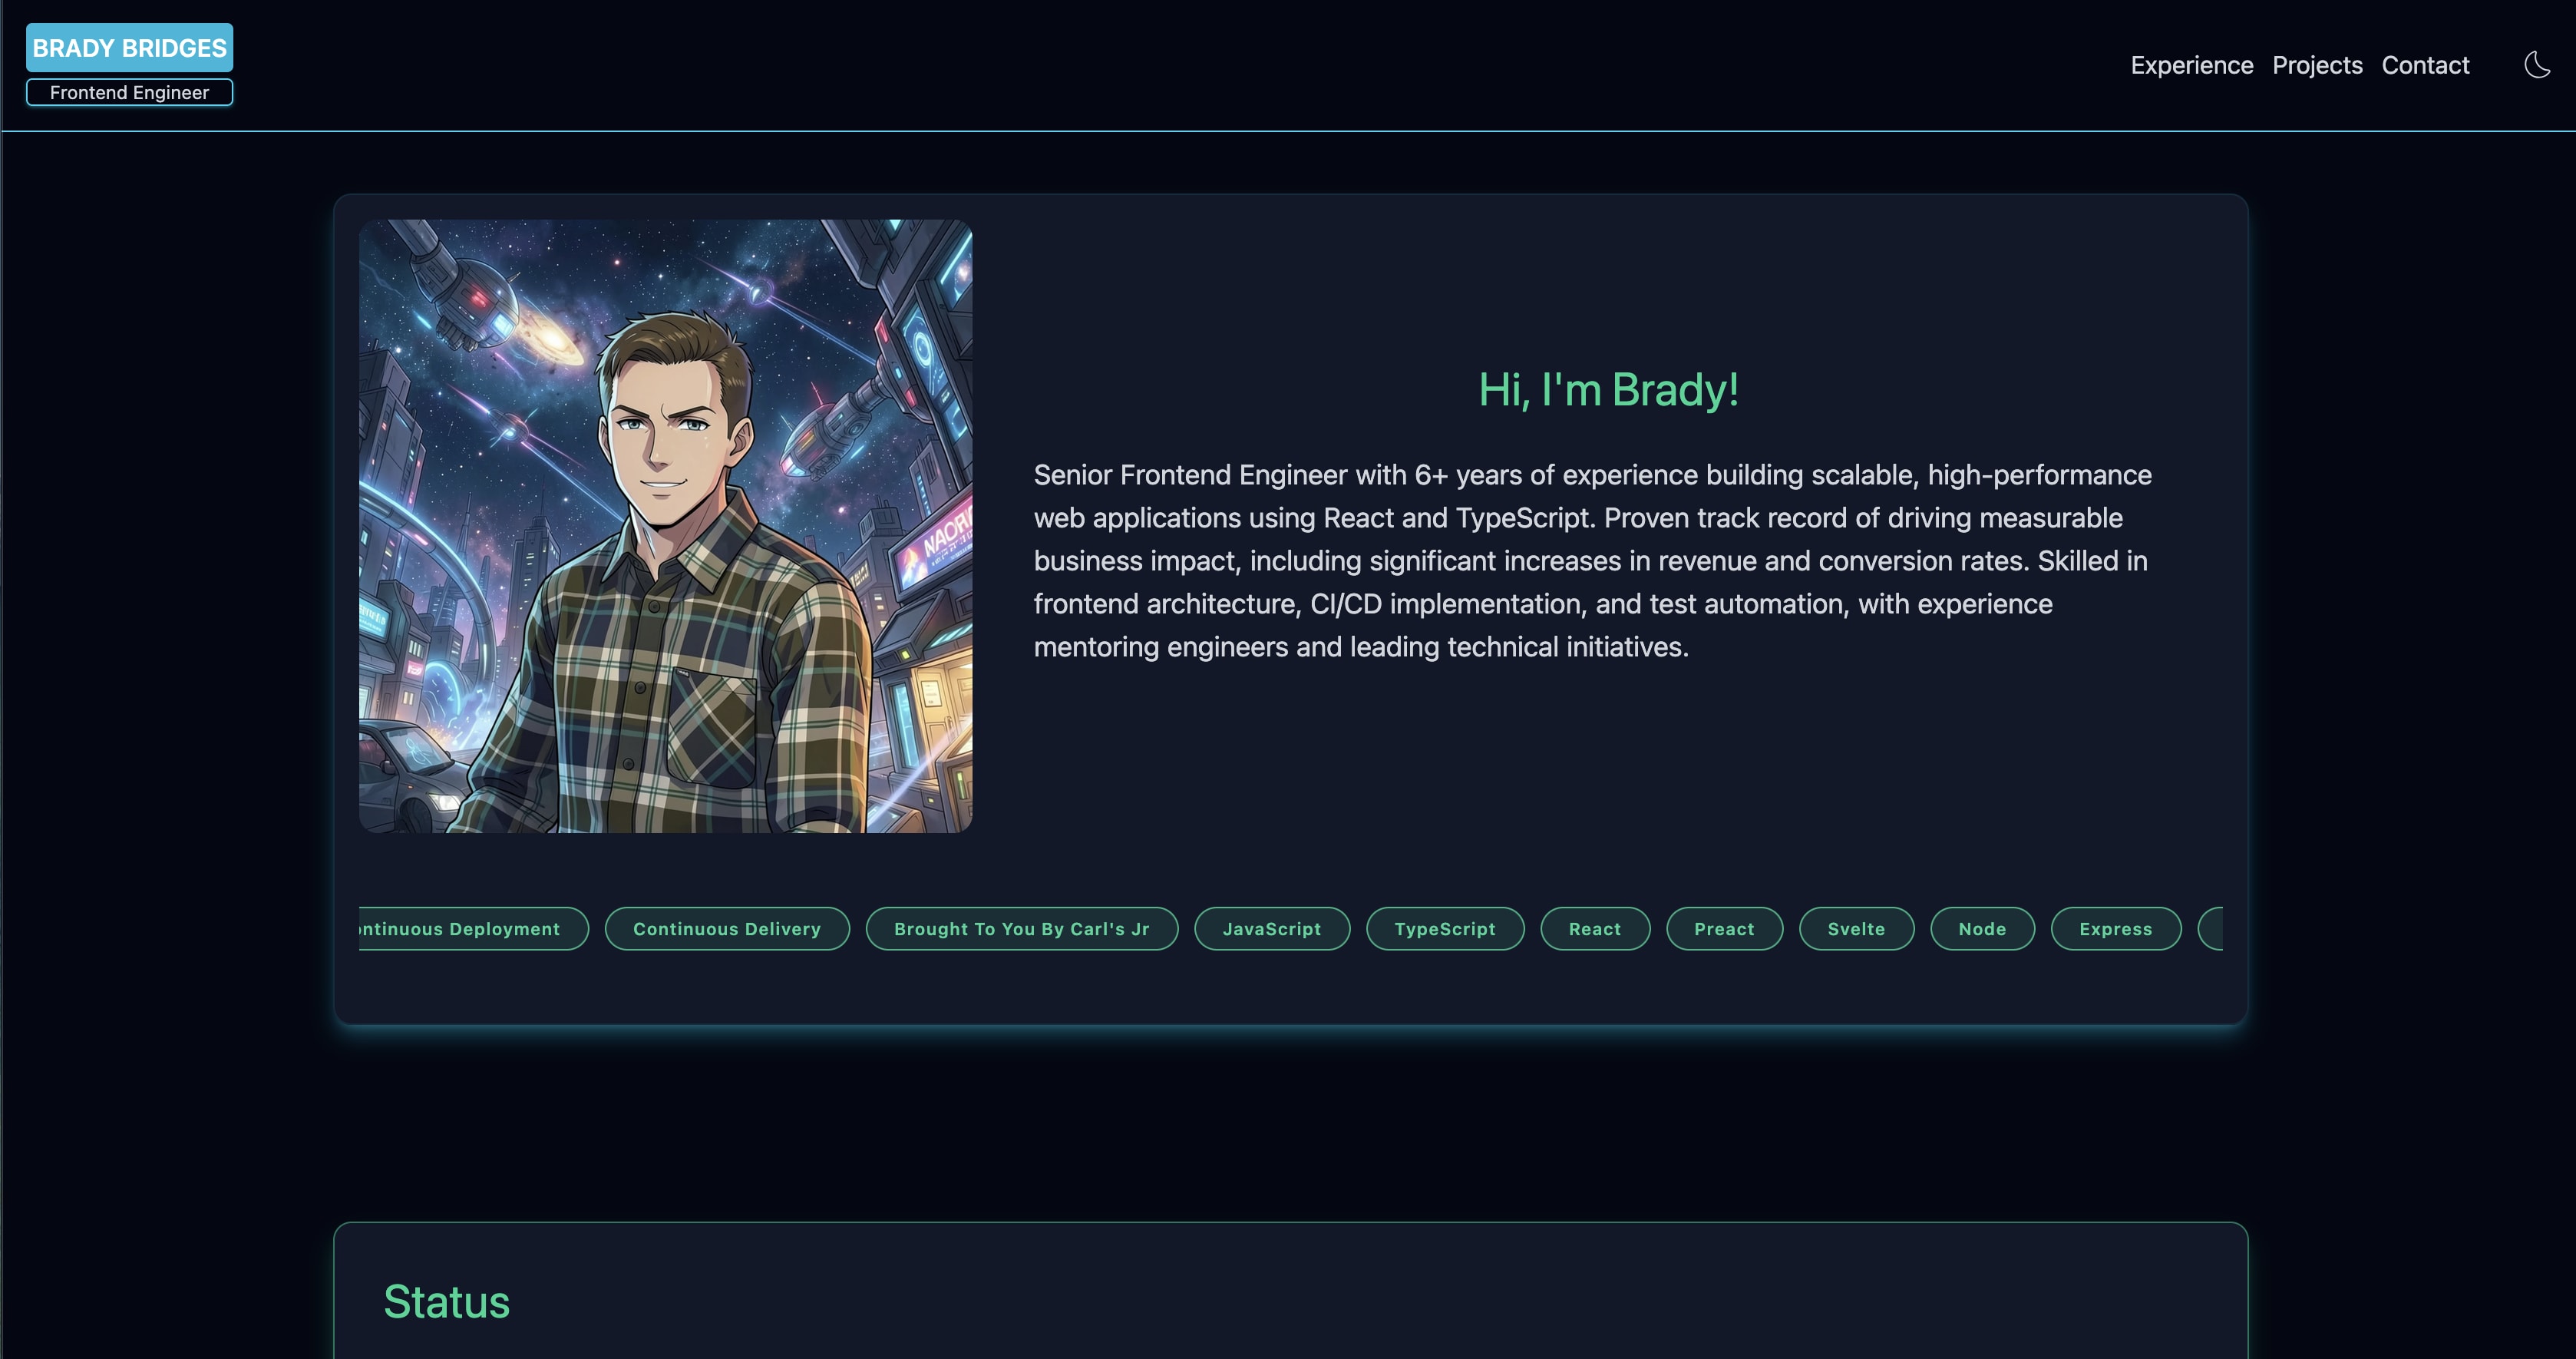Viewport: 2576px width, 1359px height.
Task: Click the React skill pill
Action: (x=1595, y=929)
